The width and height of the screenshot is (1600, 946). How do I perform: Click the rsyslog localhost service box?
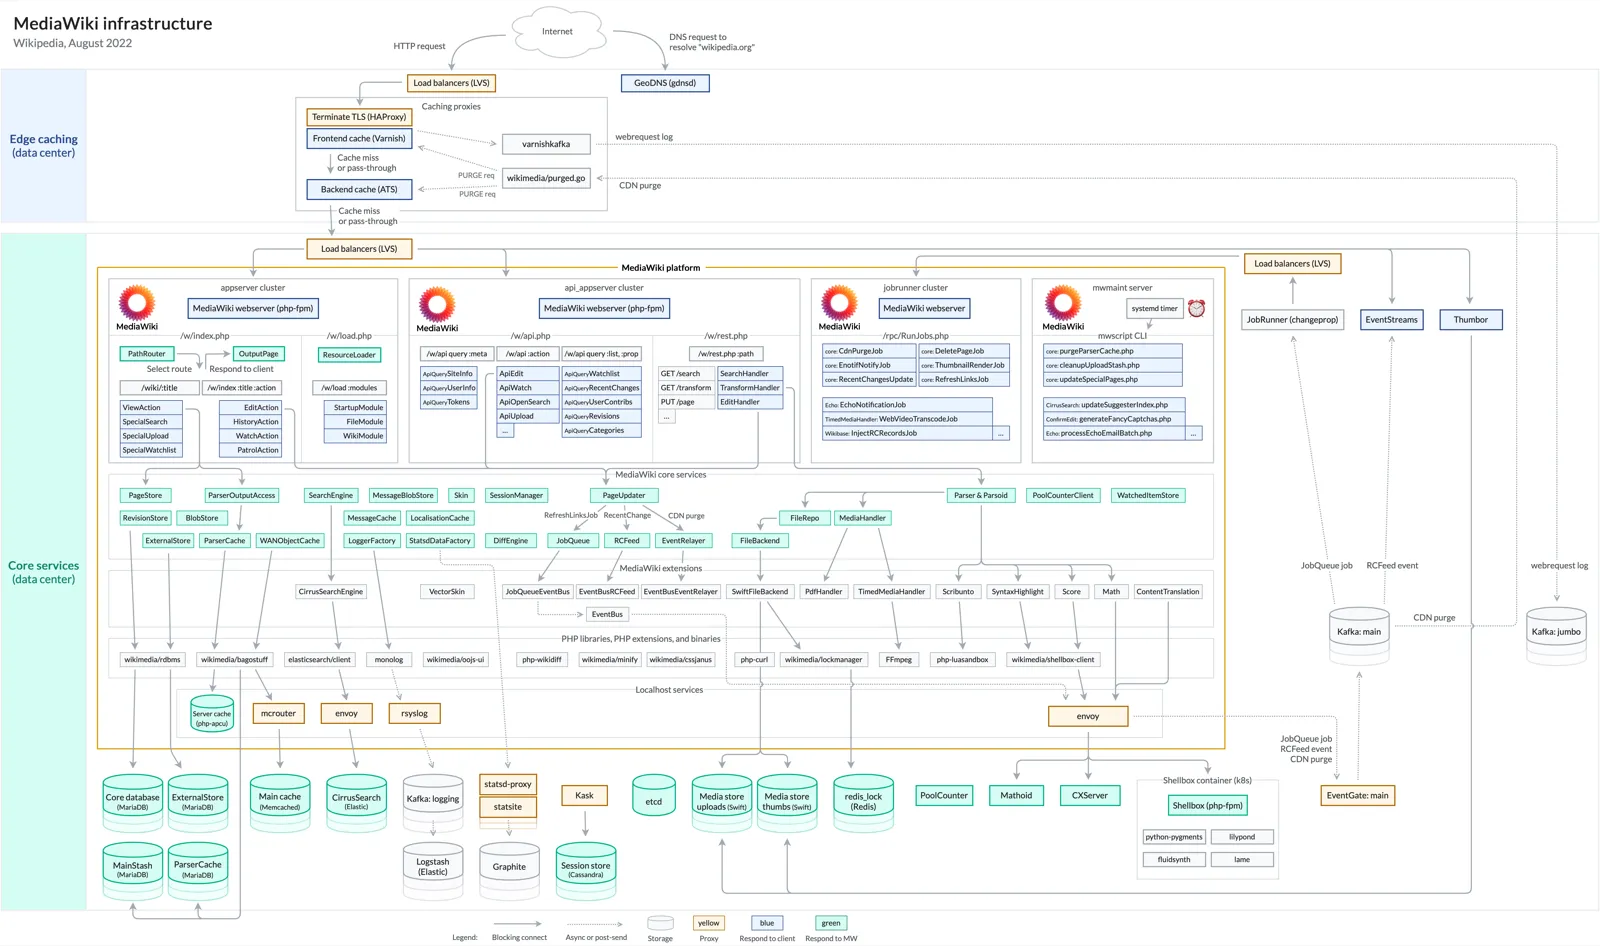(x=415, y=714)
